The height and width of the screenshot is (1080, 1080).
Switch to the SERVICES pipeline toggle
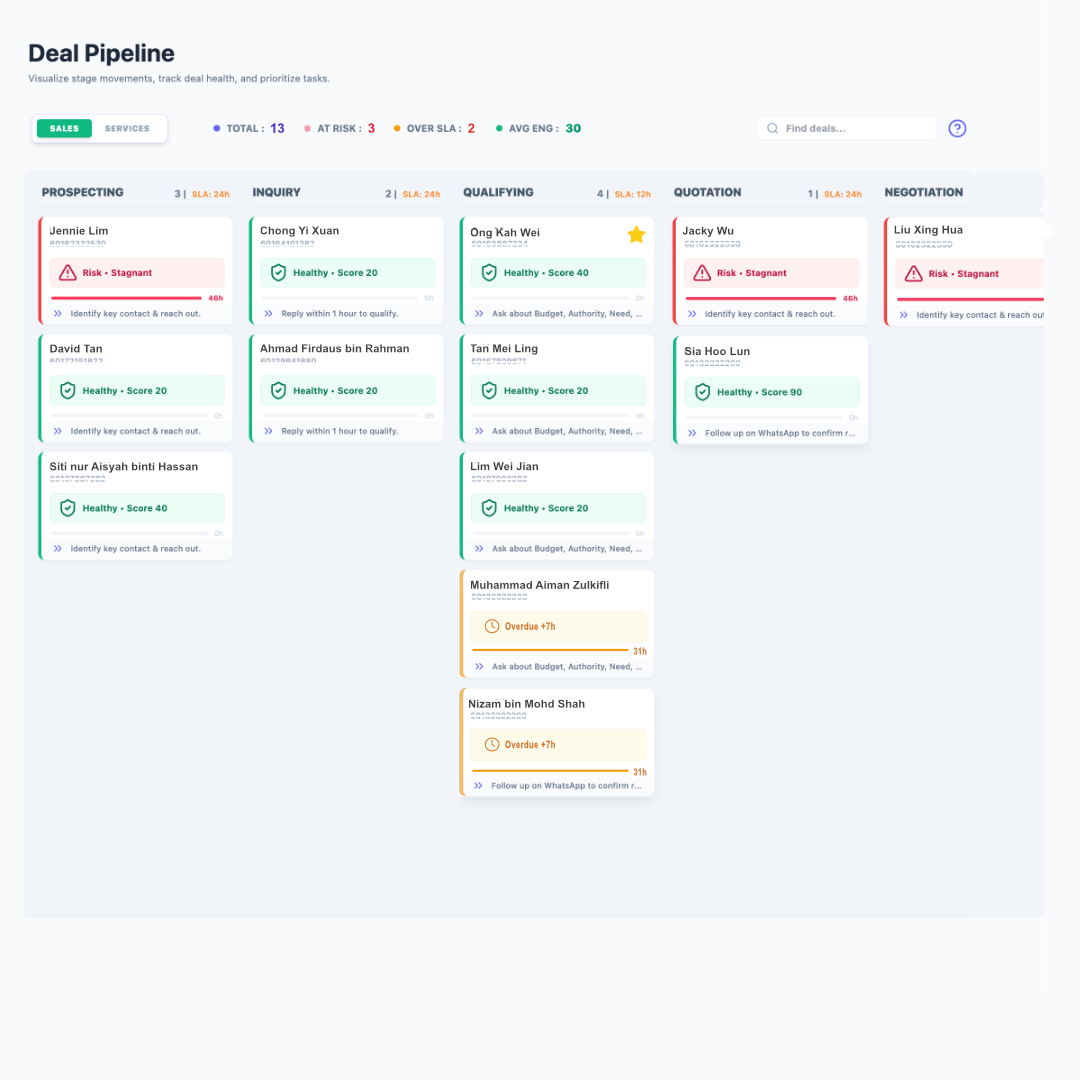pos(127,128)
